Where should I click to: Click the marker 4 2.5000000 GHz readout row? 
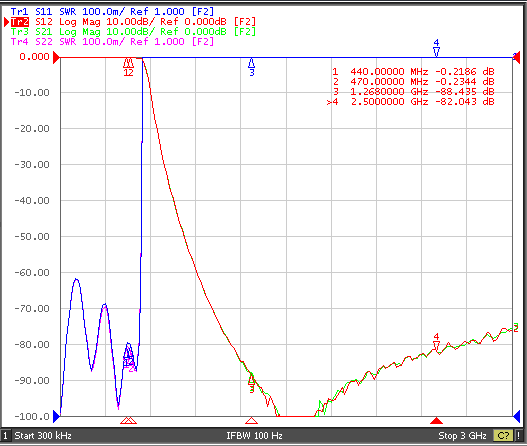411,102
